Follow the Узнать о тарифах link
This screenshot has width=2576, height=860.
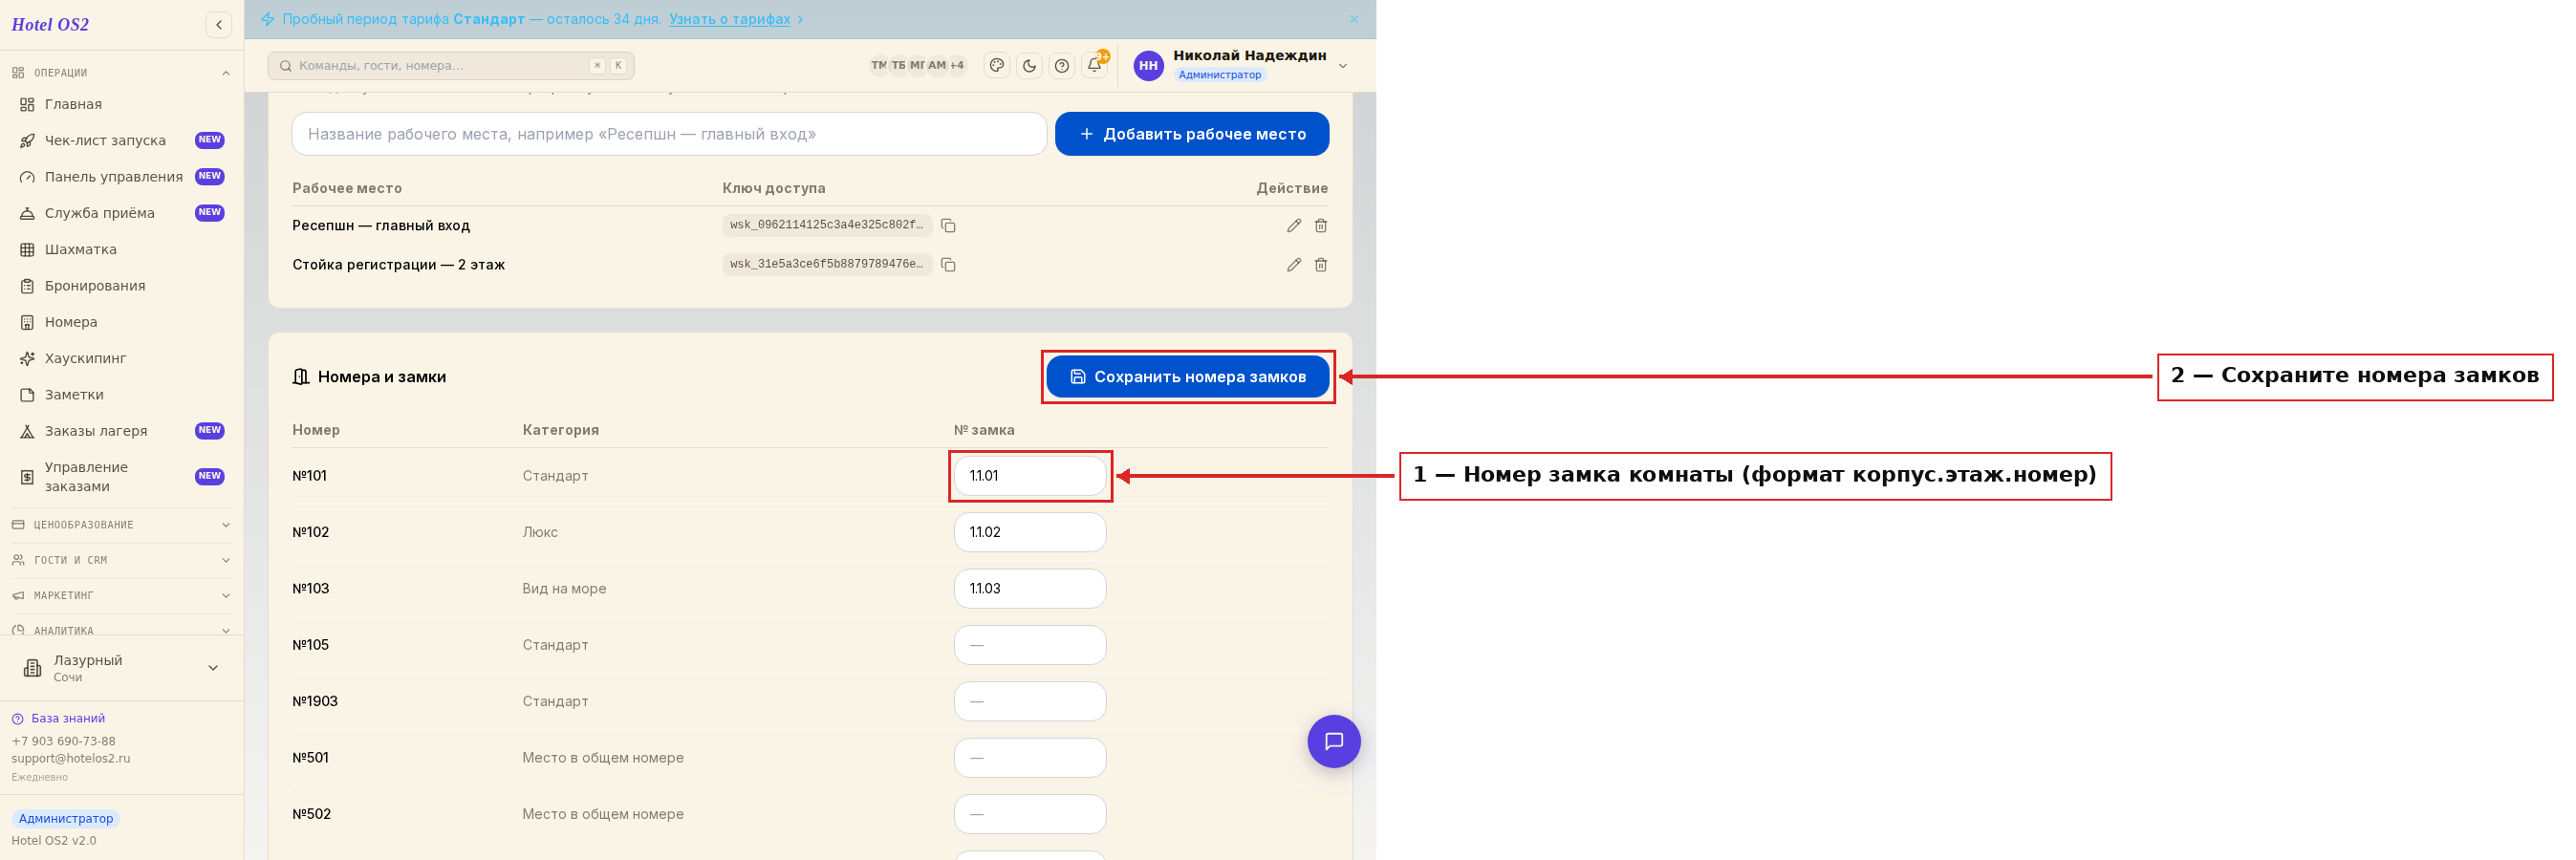pos(729,19)
